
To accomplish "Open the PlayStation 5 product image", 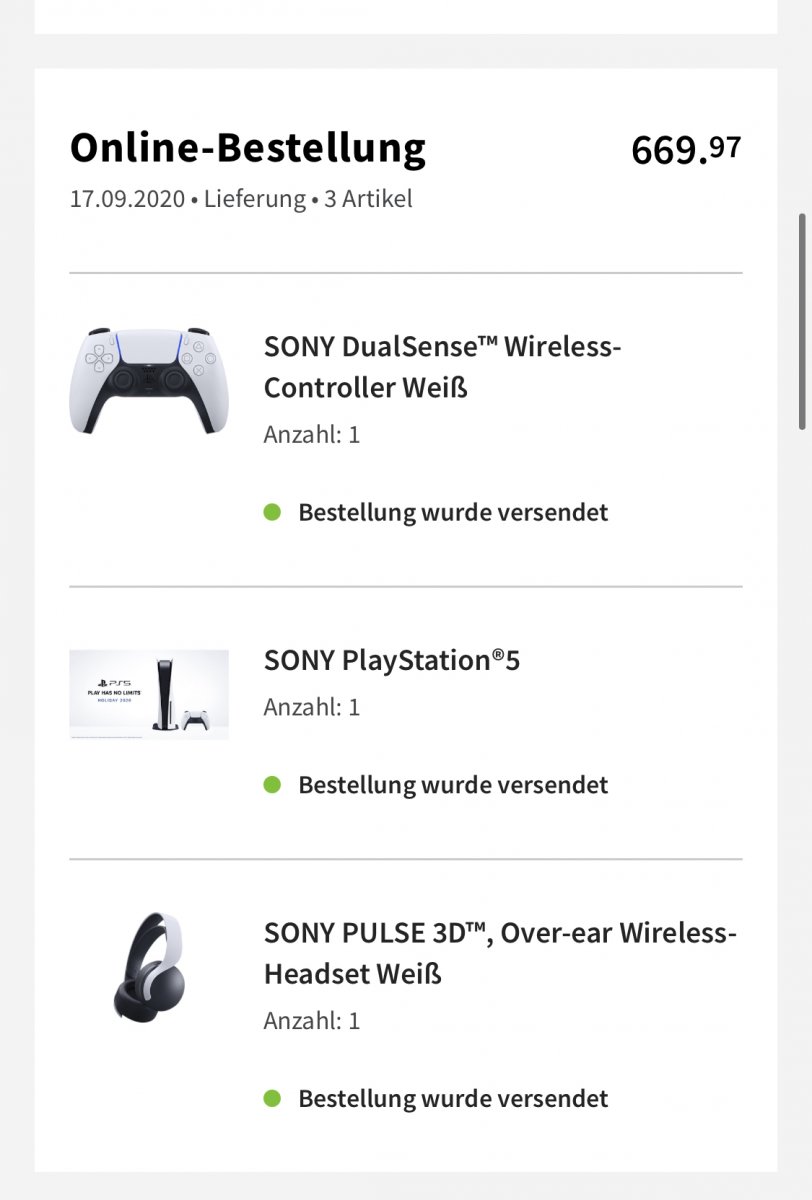I will [x=149, y=695].
